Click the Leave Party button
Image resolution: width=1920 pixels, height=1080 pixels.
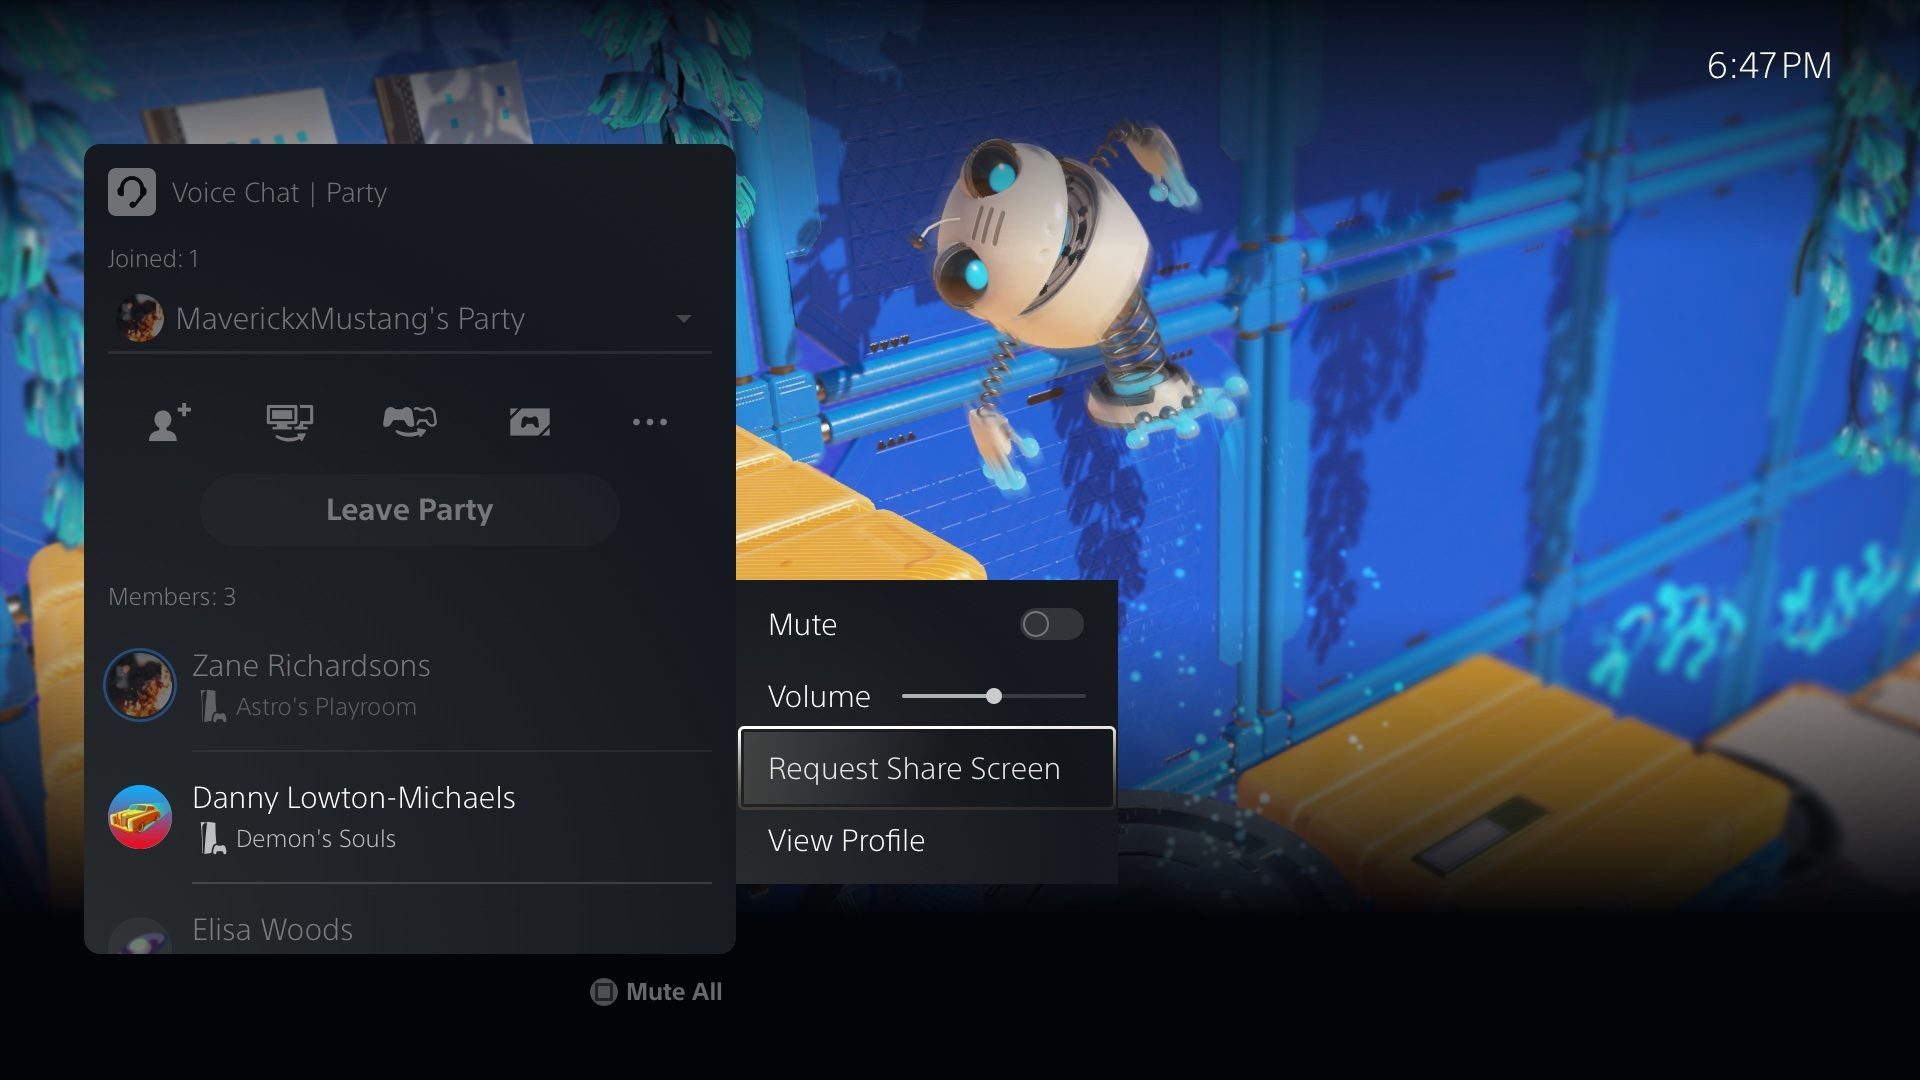pos(410,509)
